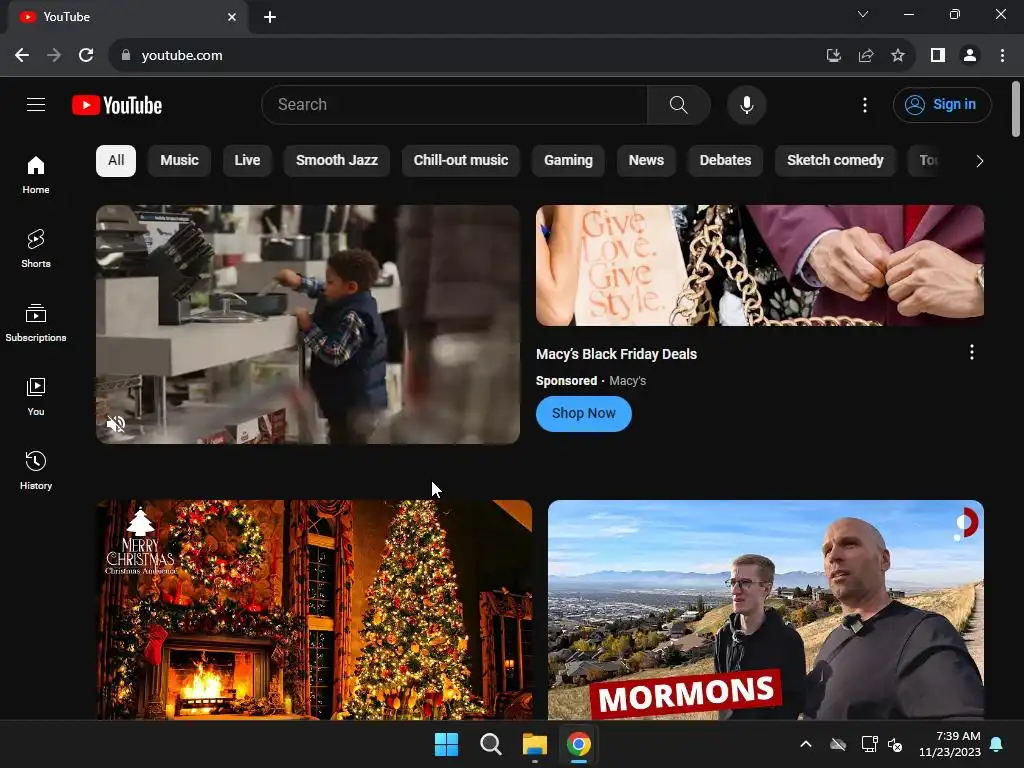Image resolution: width=1024 pixels, height=768 pixels.
Task: Open watch History in the sidebar
Action: 36,470
